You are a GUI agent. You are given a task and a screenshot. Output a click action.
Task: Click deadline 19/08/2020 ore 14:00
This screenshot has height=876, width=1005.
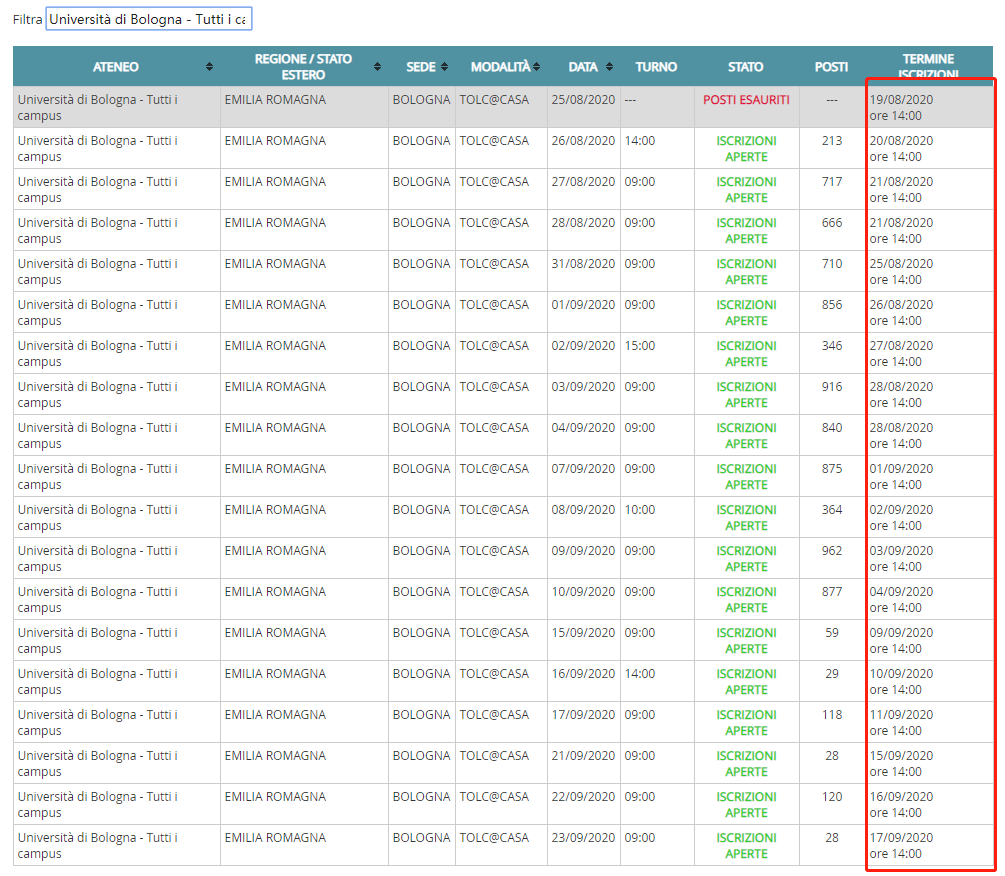pyautogui.click(x=901, y=108)
